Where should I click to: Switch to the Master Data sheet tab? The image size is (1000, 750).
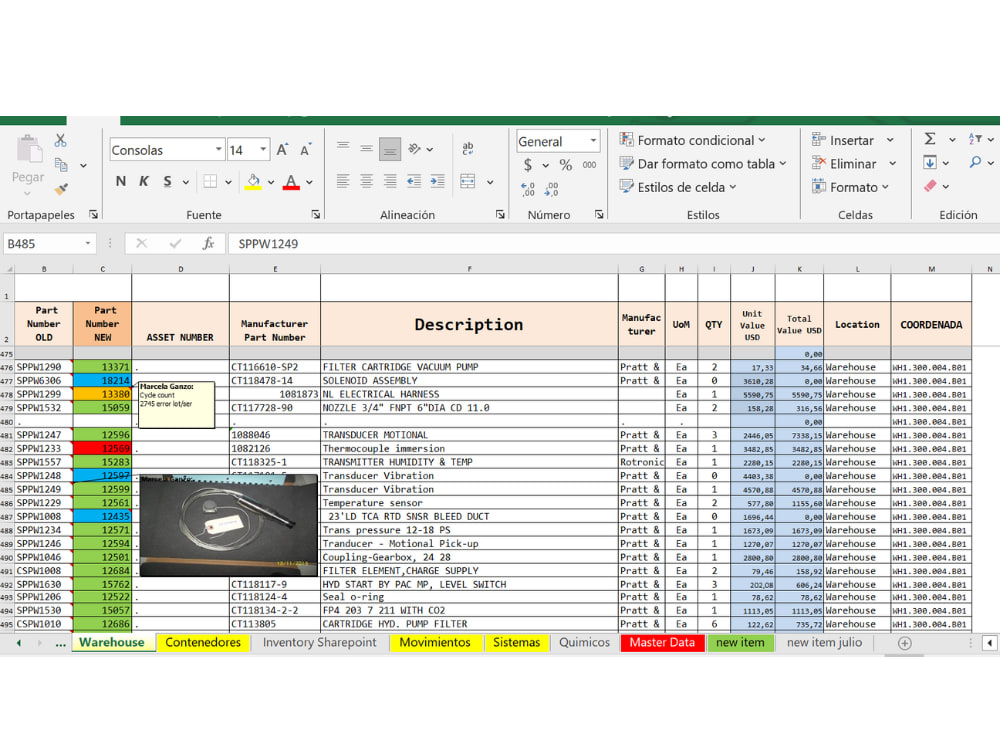(662, 643)
